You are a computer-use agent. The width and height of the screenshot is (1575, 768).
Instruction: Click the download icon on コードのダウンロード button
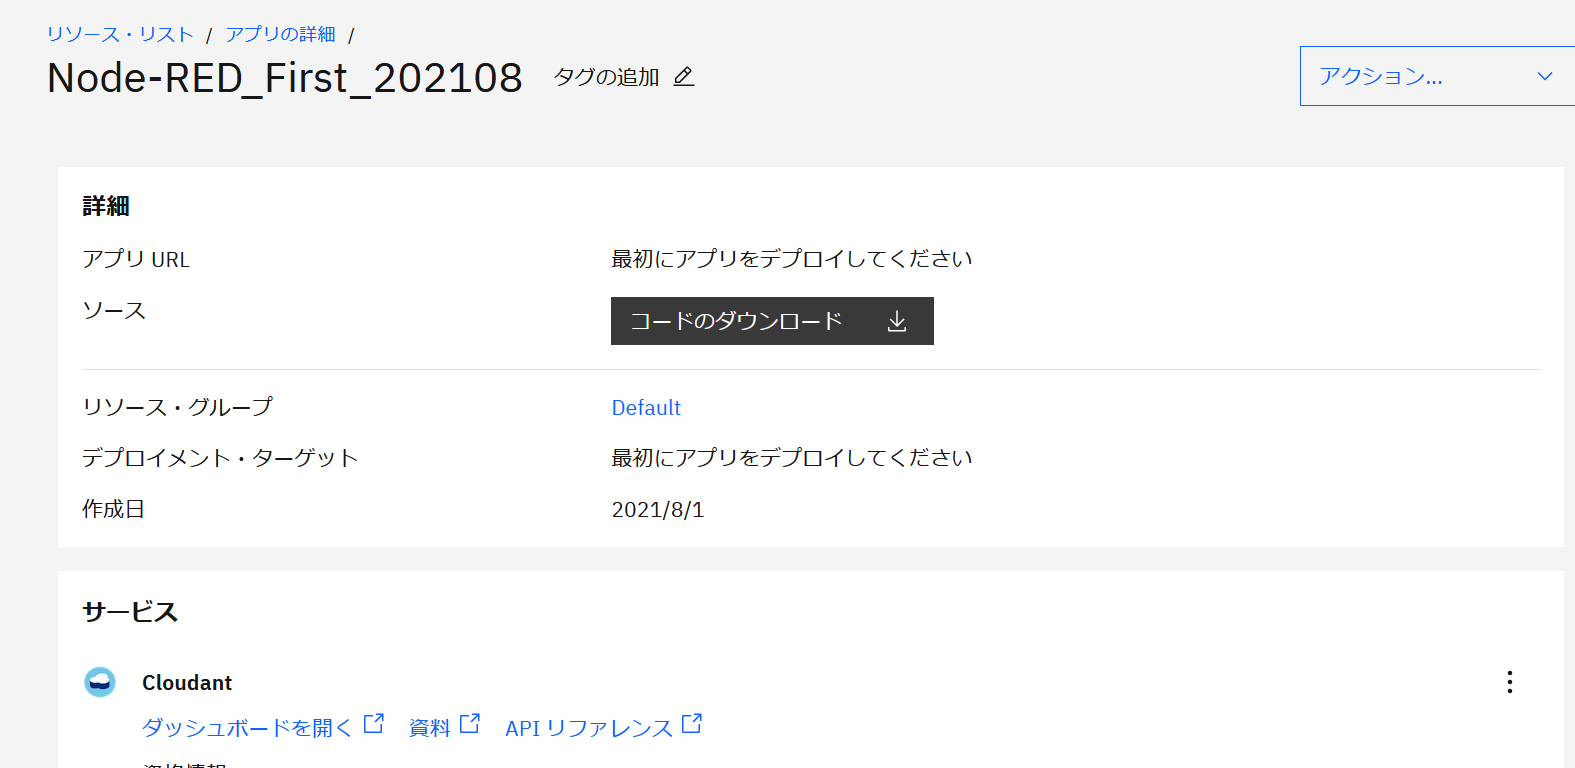[x=896, y=321]
